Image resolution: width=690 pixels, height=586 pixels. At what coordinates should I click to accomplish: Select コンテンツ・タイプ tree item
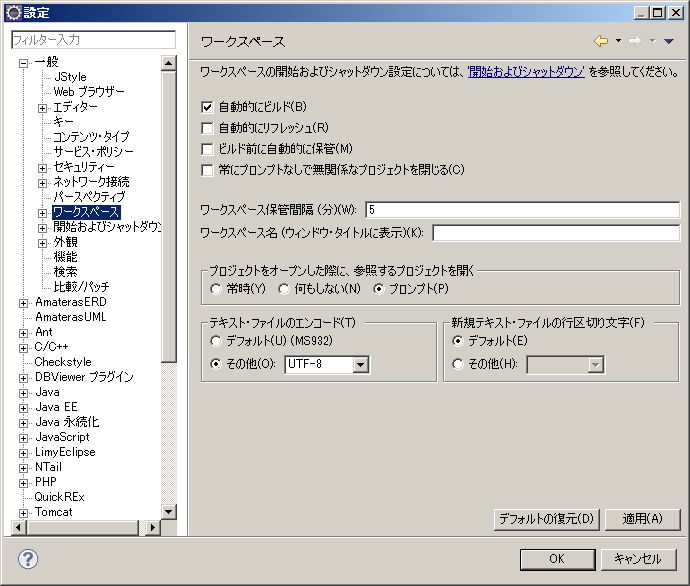point(92,137)
